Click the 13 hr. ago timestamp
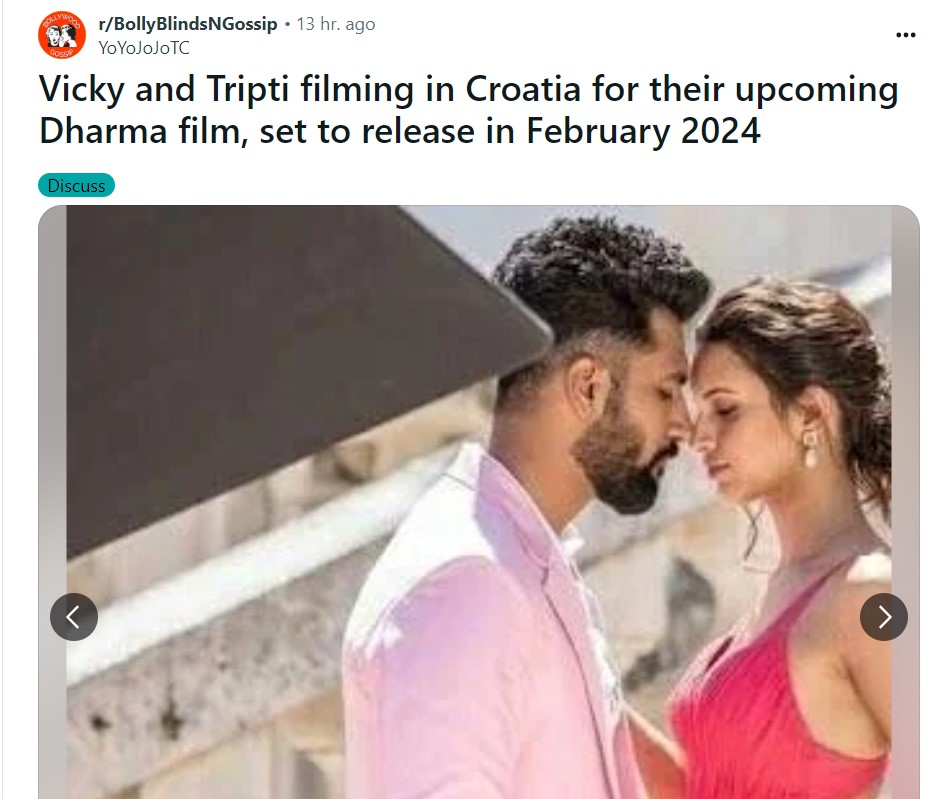Screen dimensions: 934x799 336,24
